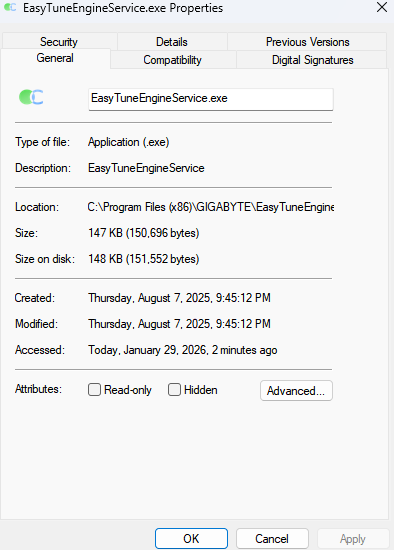Click the filename field EasyTuneEngineService.exe

(x=211, y=99)
